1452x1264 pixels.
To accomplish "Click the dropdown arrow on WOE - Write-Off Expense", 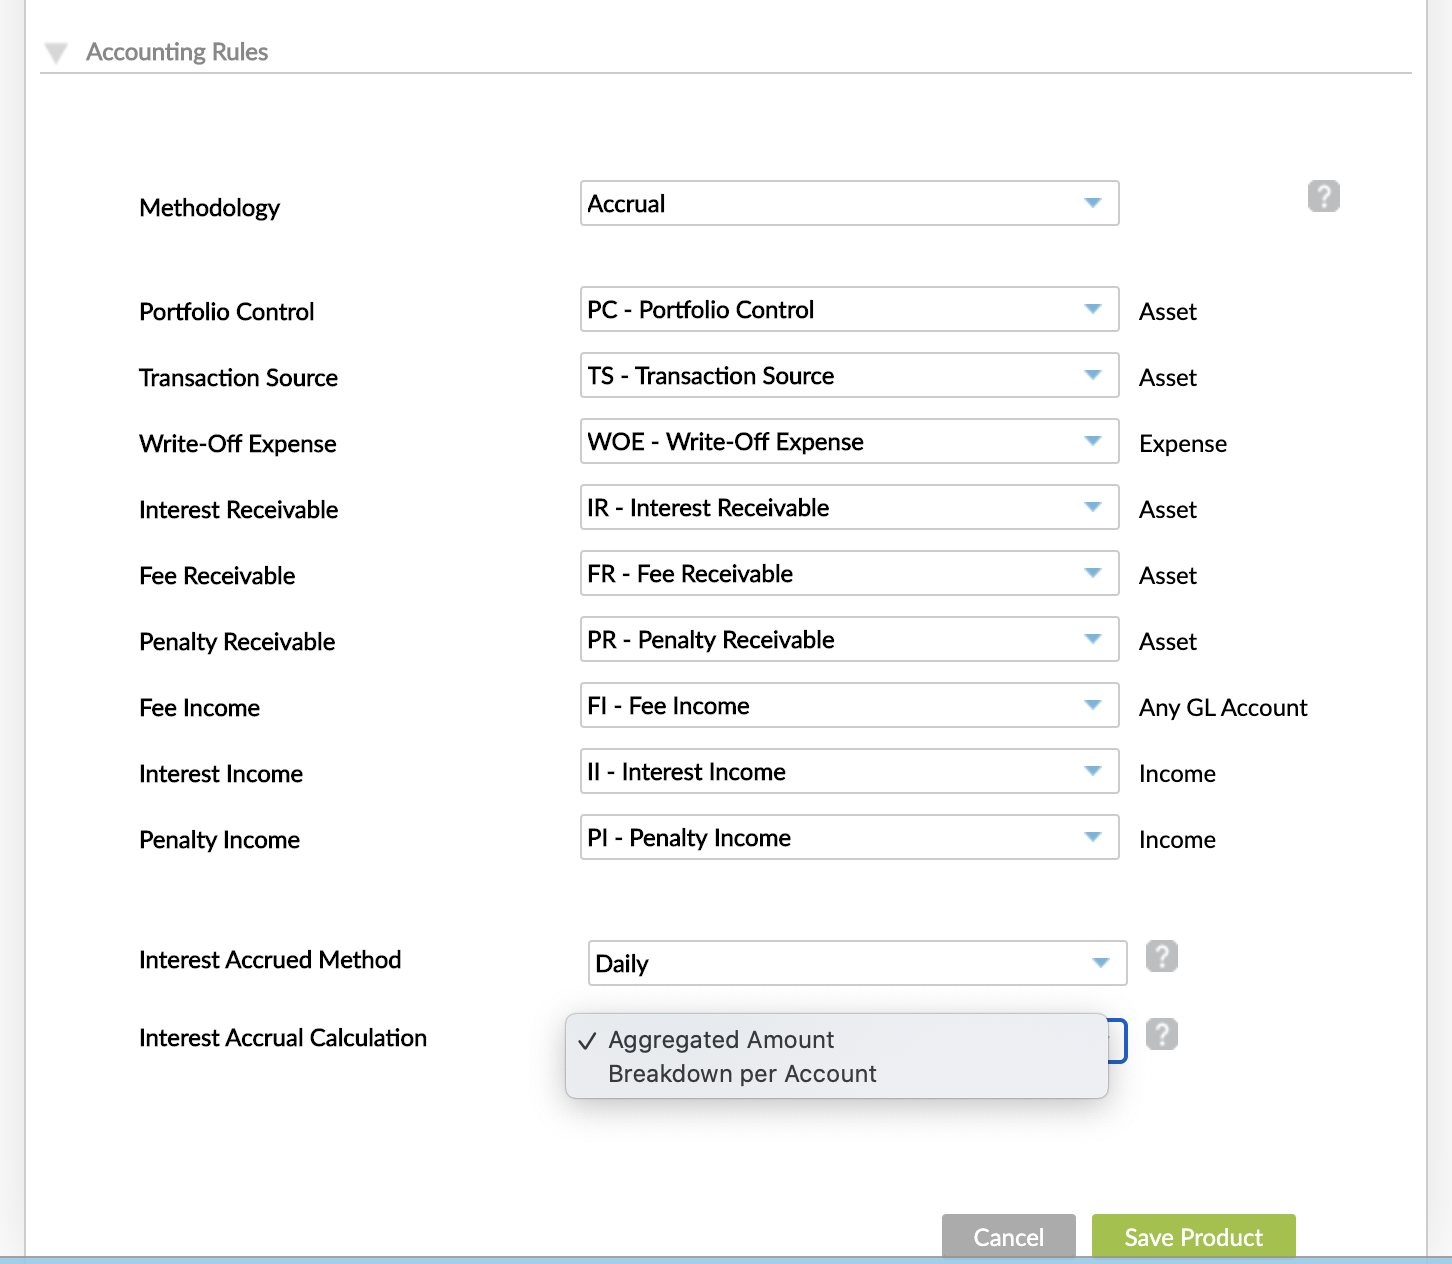I will (x=1093, y=441).
